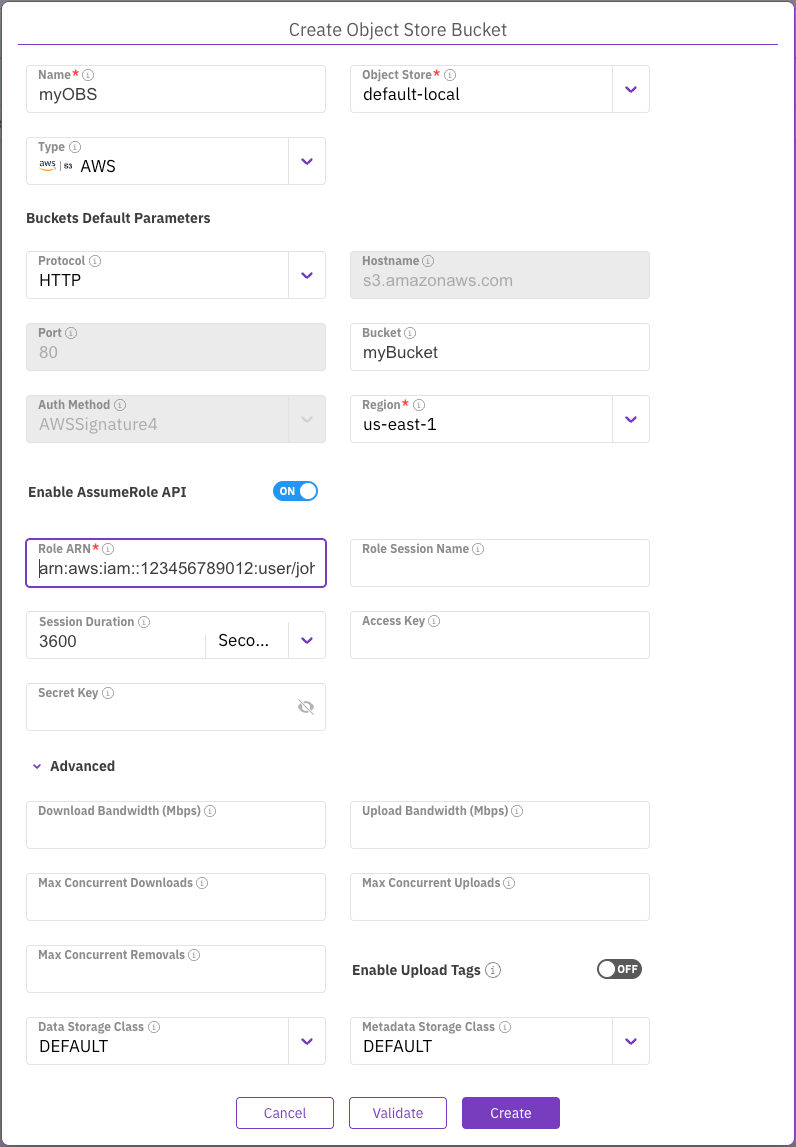The width and height of the screenshot is (796, 1147).
Task: Click the Role ARN info icon
Action: pos(108,549)
